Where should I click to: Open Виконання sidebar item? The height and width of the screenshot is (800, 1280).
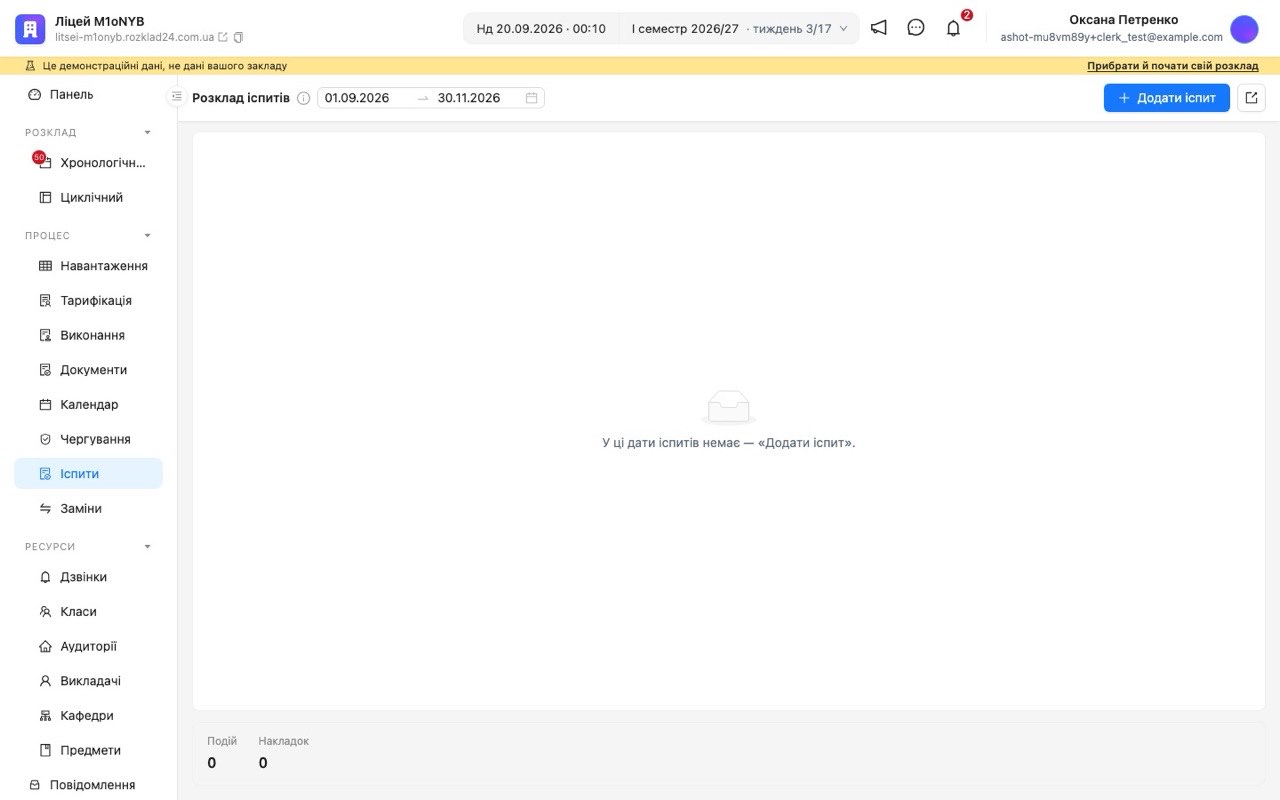coord(89,335)
